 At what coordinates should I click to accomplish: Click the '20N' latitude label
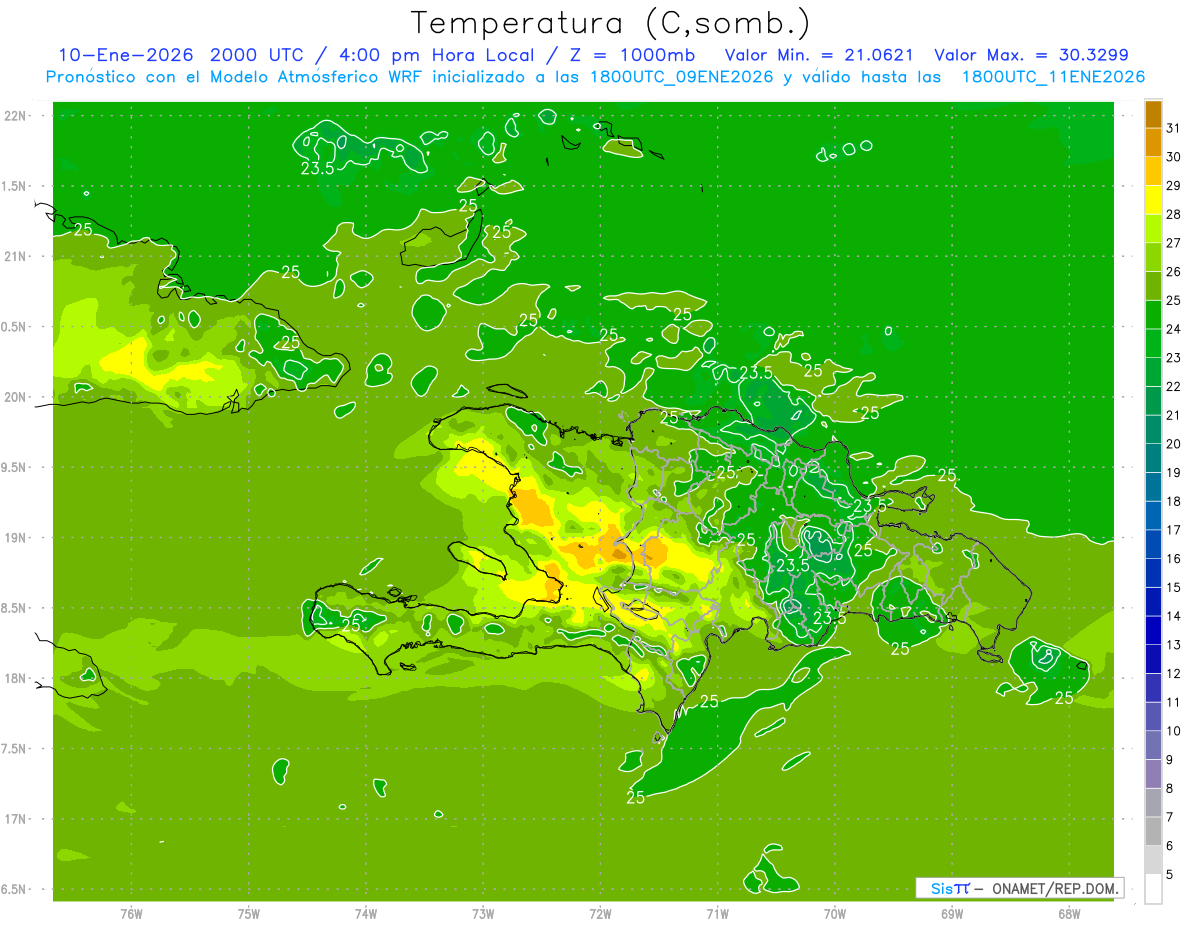16,397
